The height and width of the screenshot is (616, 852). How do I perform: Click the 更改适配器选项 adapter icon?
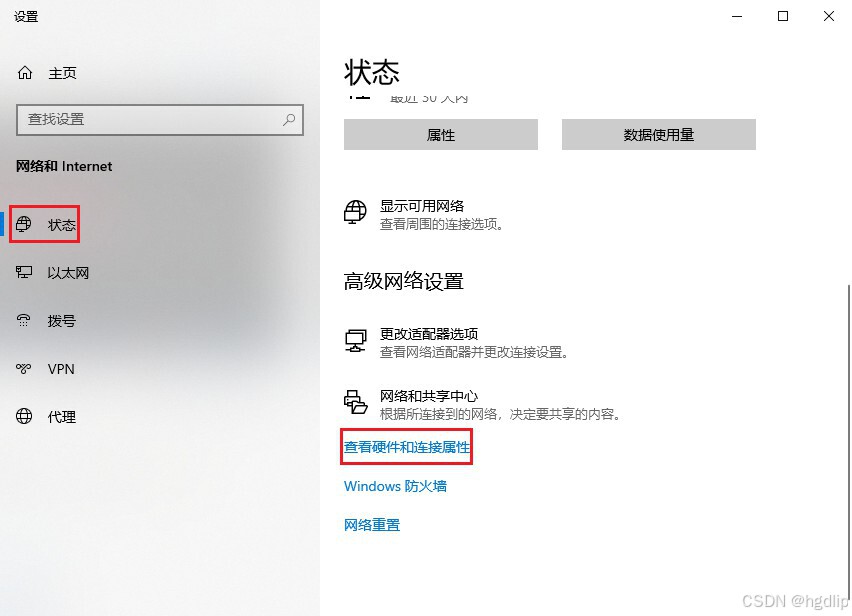[356, 341]
